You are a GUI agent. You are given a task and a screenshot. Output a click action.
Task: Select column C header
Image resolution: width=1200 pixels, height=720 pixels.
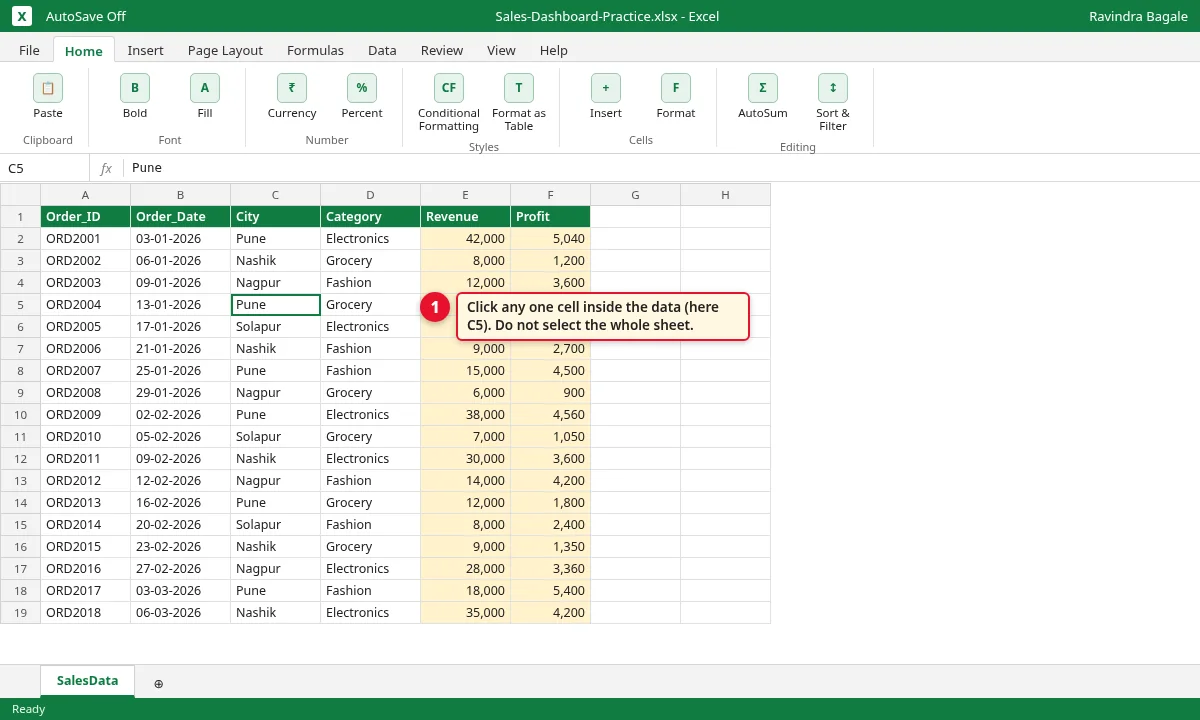(276, 195)
